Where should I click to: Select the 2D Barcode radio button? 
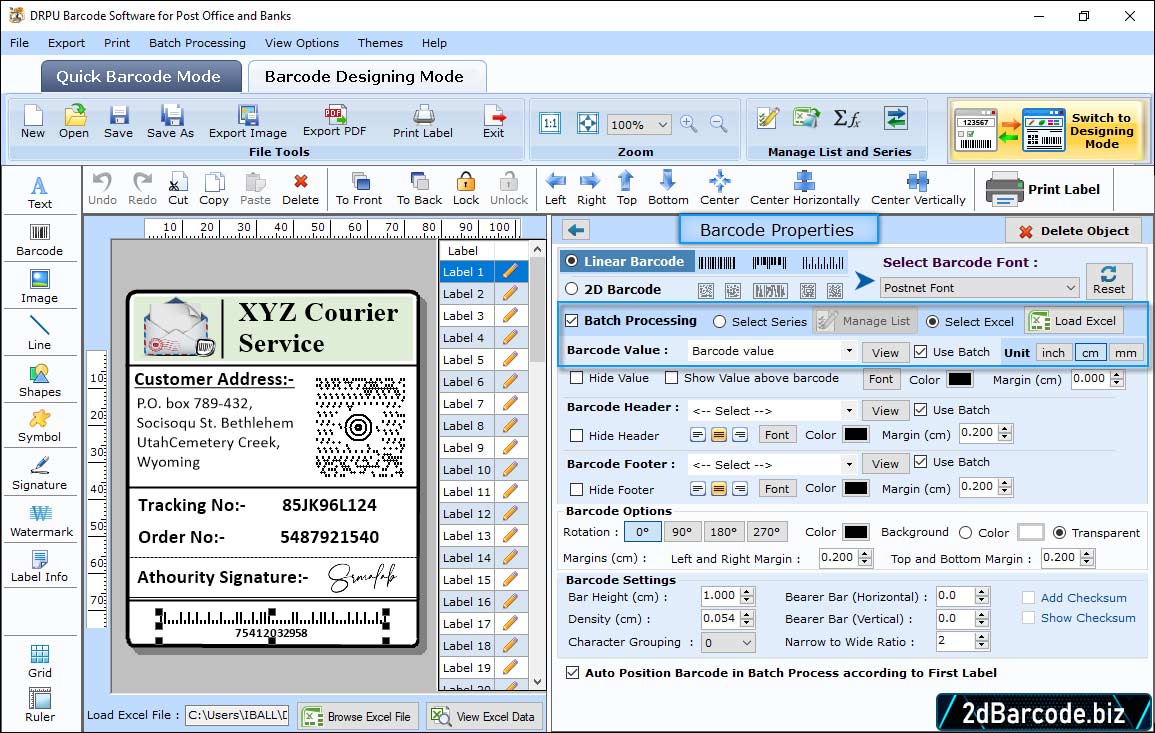pyautogui.click(x=572, y=289)
